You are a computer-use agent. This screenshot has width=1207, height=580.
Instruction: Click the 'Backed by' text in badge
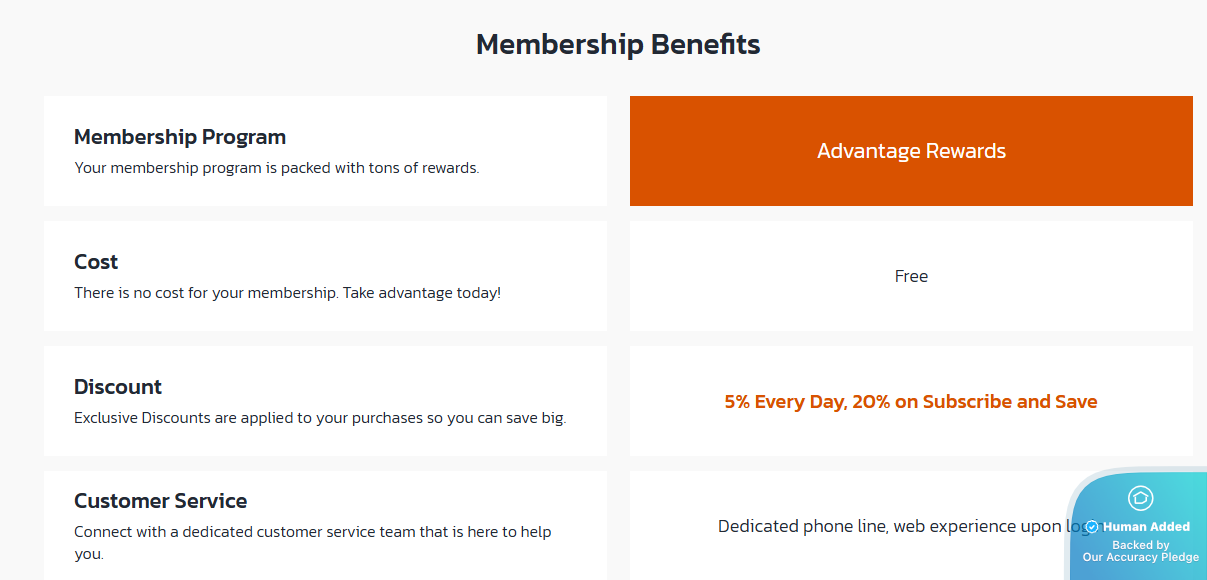pos(1140,545)
